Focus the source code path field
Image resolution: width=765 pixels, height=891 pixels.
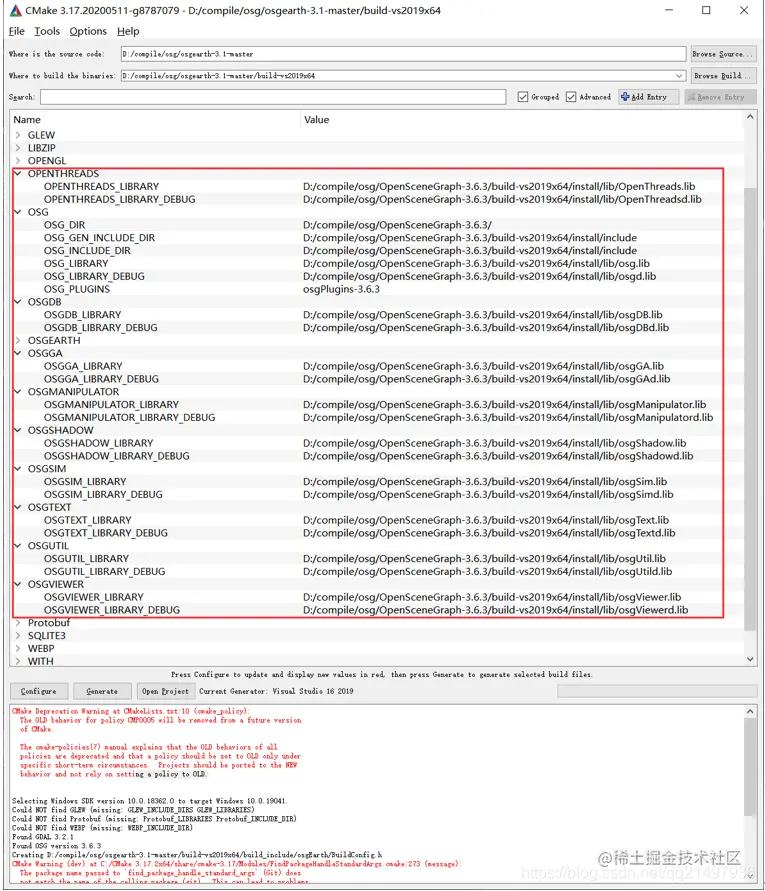(403, 54)
